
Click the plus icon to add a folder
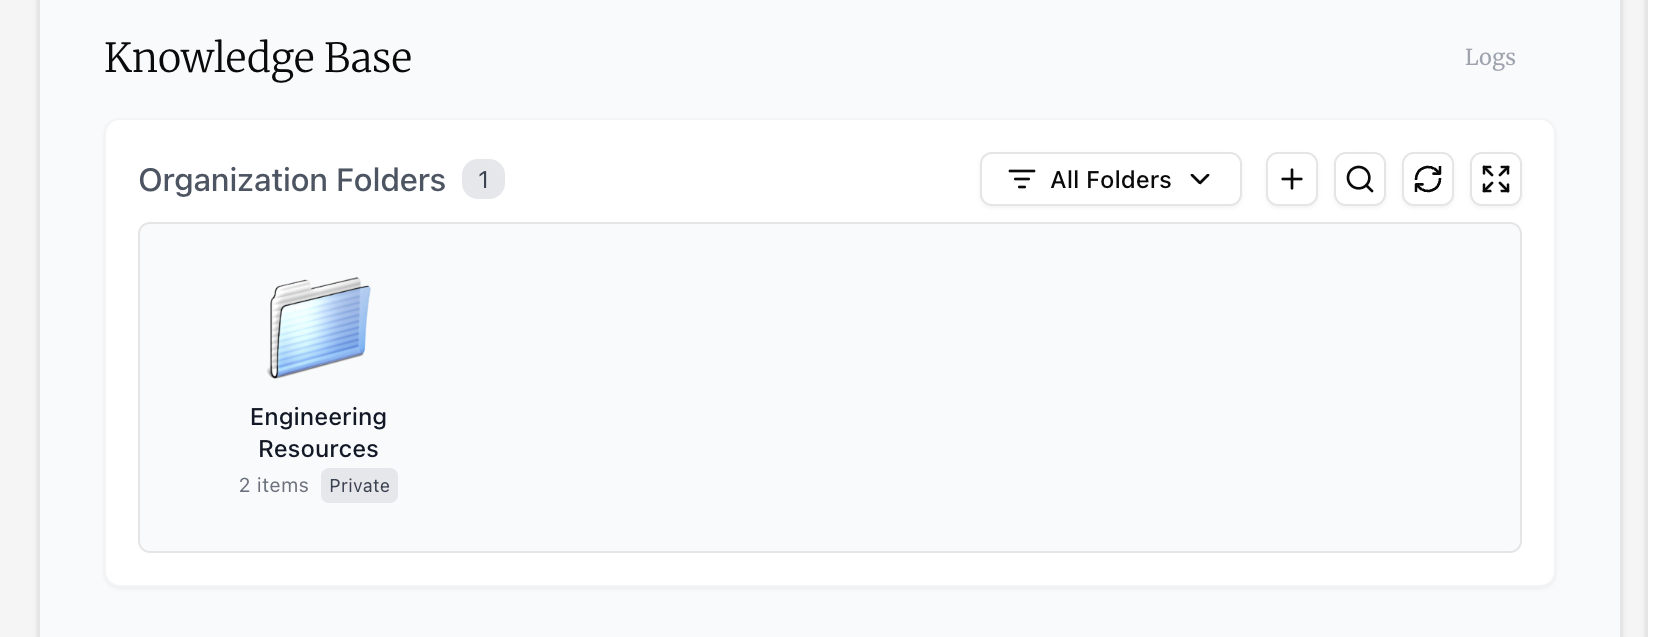1291,179
